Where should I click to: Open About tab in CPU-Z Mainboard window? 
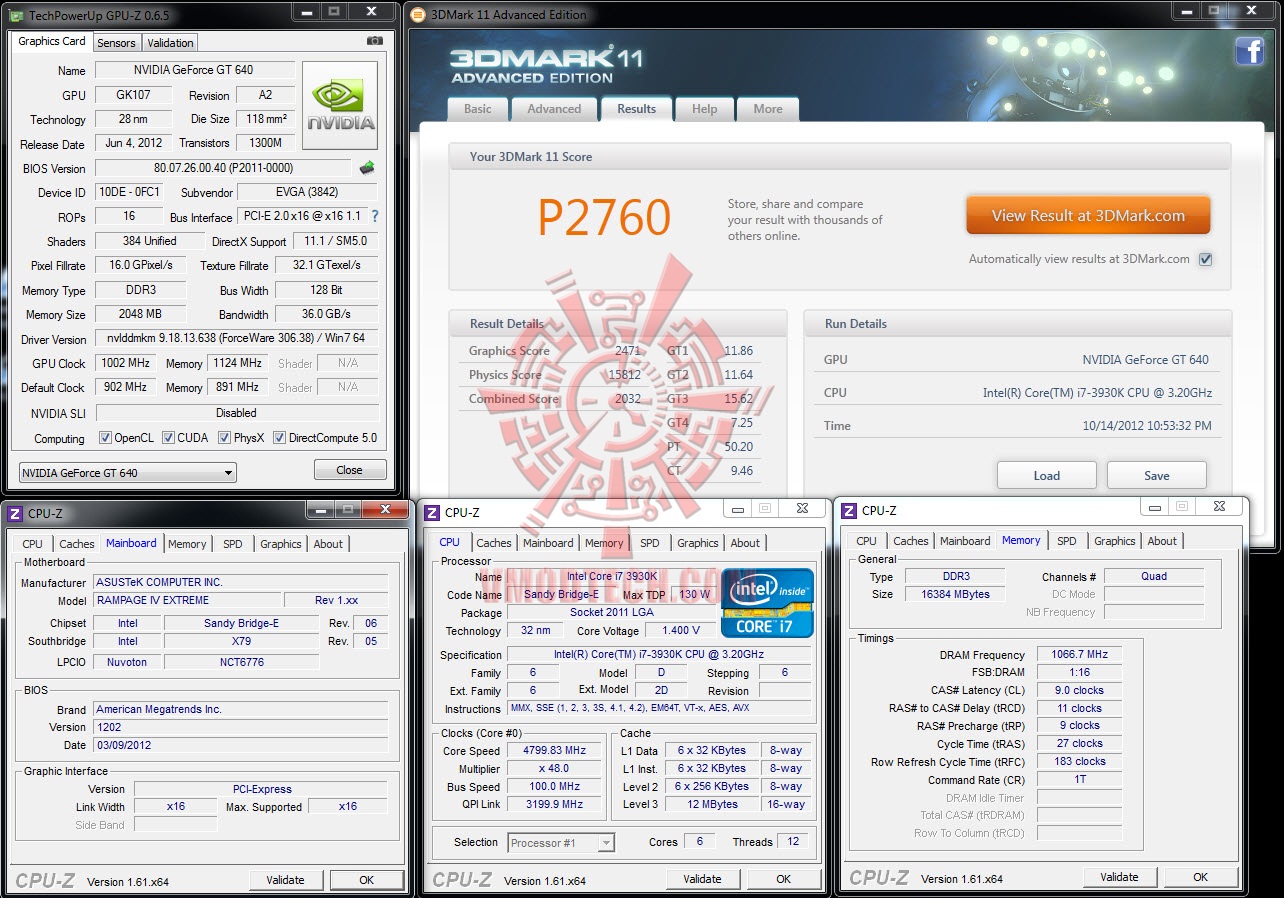328,544
